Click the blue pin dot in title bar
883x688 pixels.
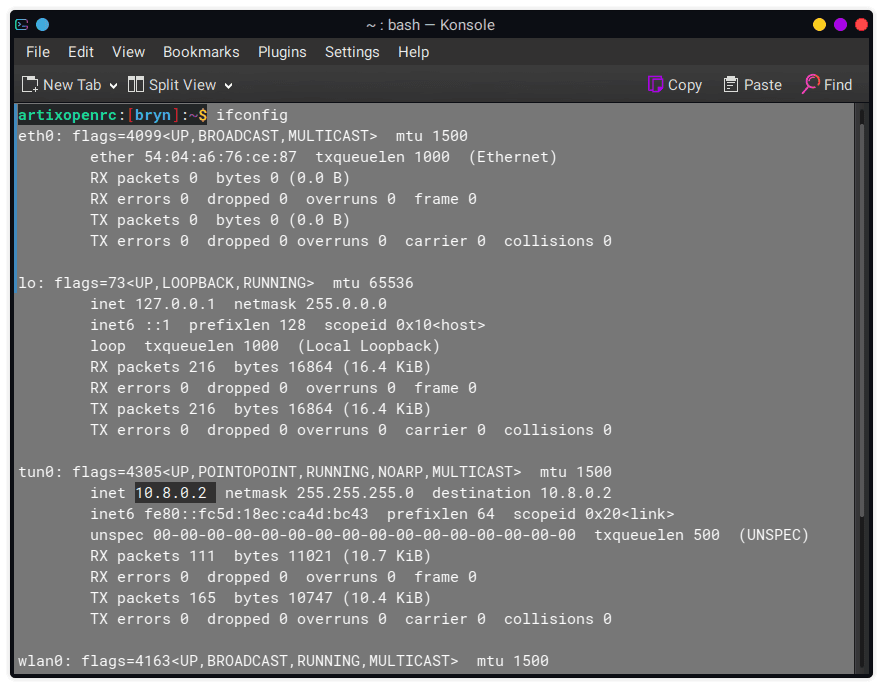[x=42, y=25]
